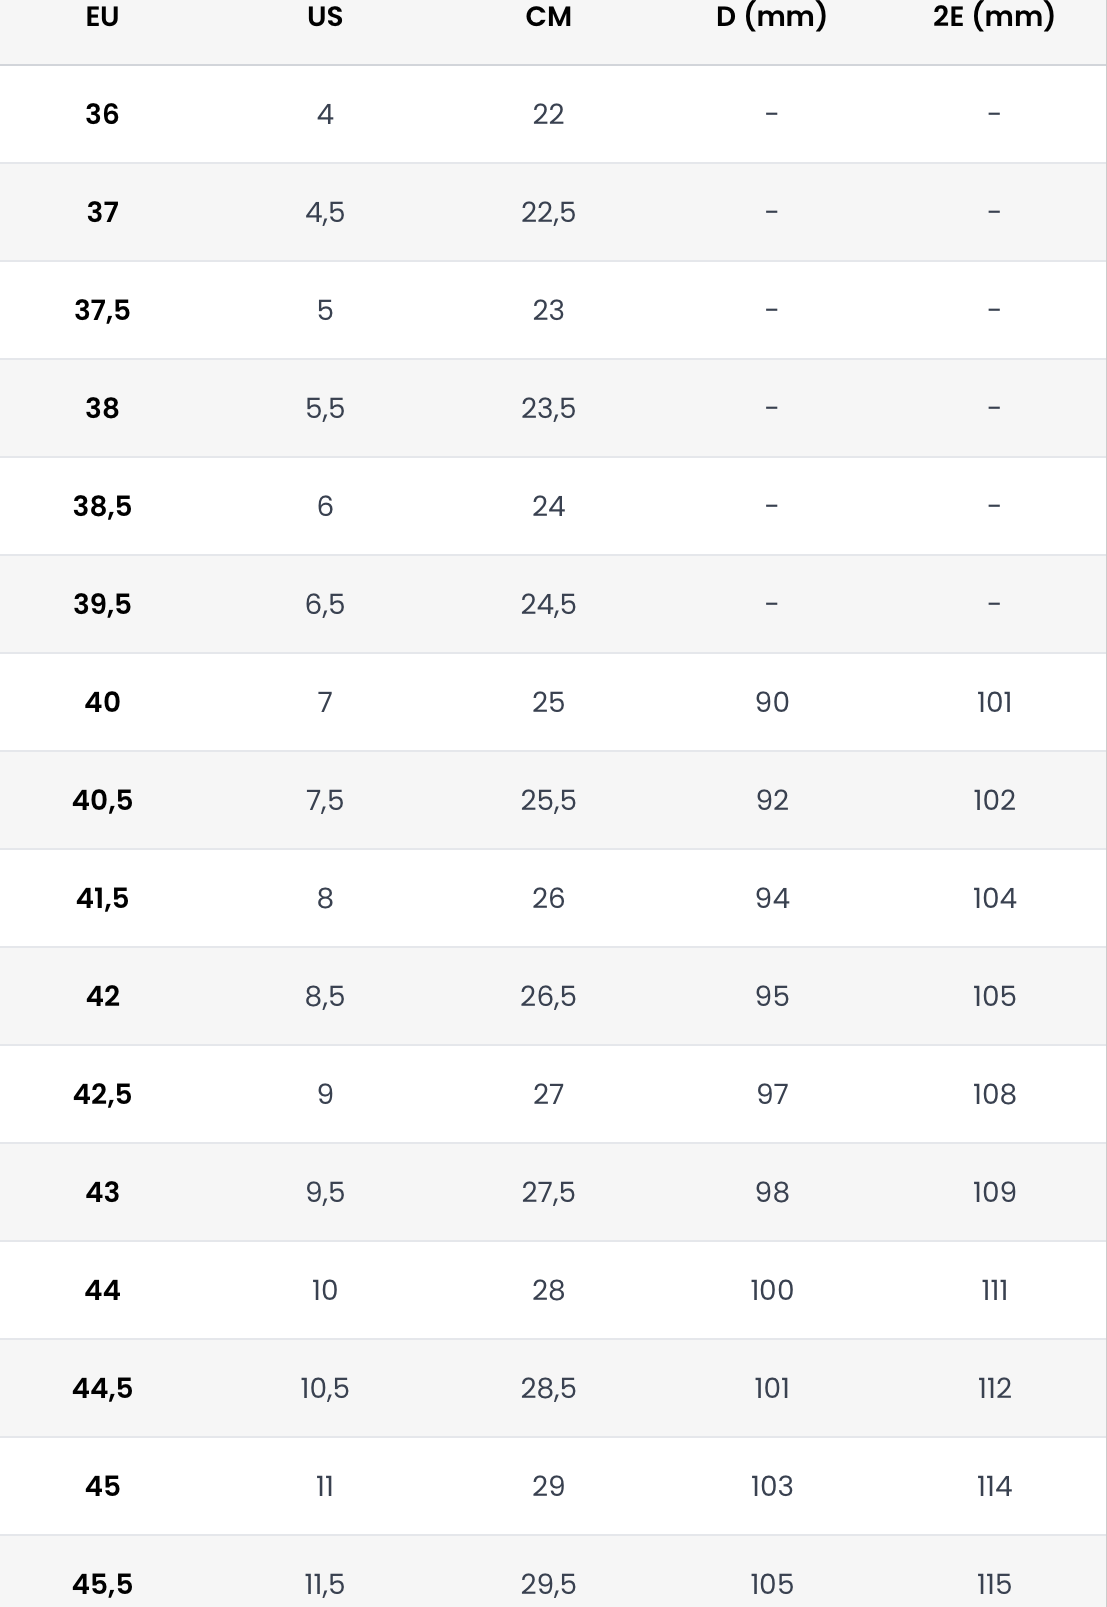Select the EU column header
The width and height of the screenshot is (1107, 1607).
102,17
